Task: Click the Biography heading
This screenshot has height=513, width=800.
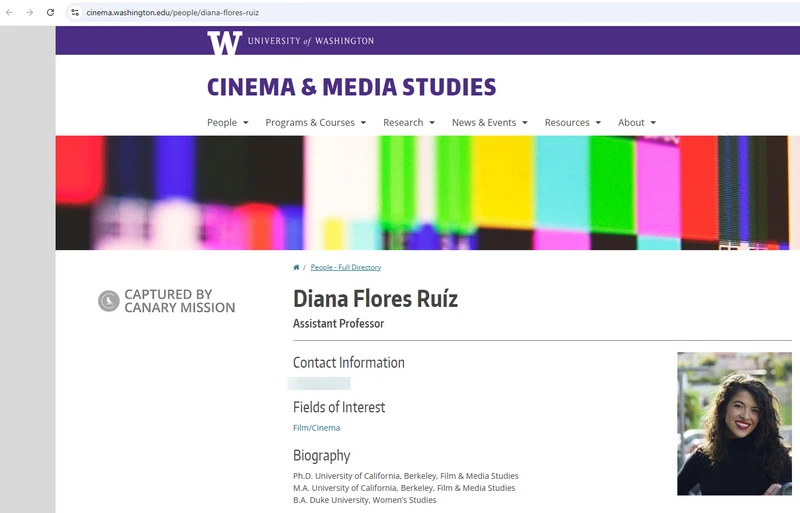Action: [x=321, y=455]
